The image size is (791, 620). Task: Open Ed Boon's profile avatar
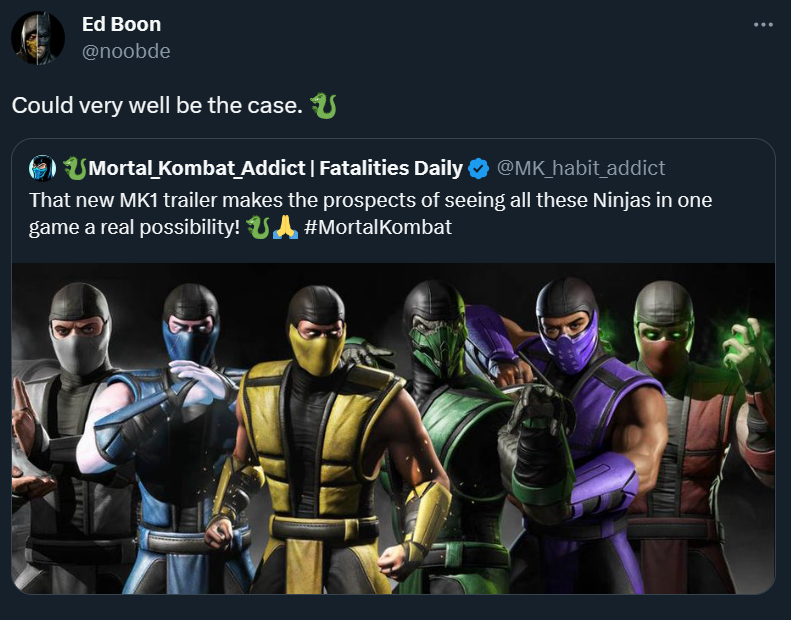click(x=38, y=39)
